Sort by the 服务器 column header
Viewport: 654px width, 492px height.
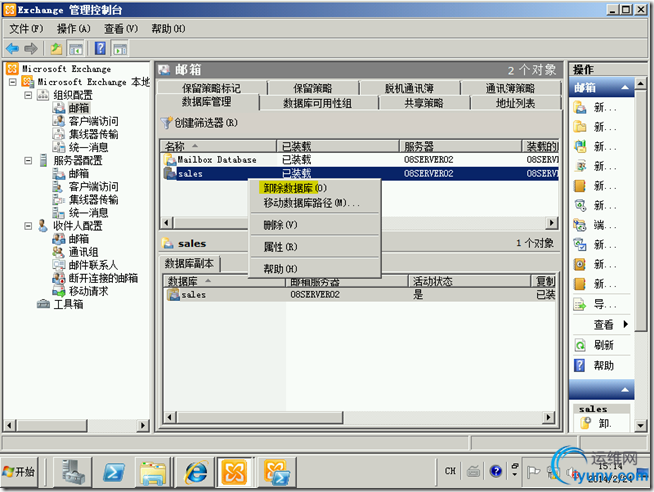(460, 146)
